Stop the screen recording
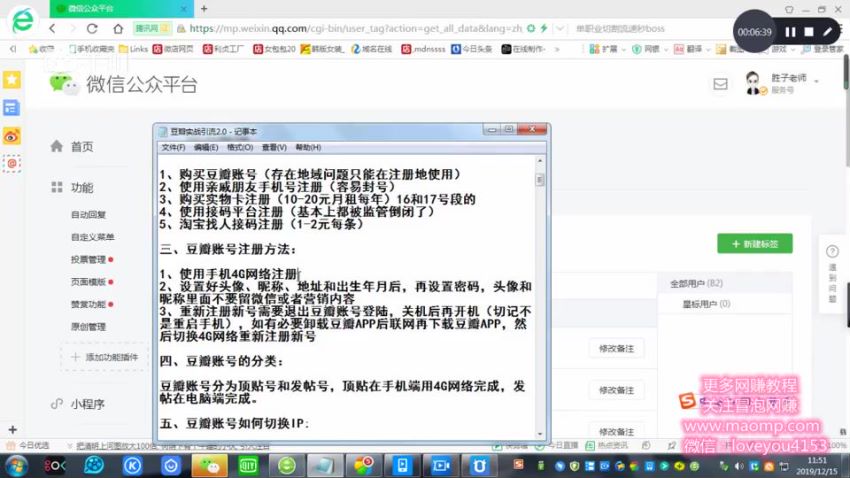 point(809,32)
